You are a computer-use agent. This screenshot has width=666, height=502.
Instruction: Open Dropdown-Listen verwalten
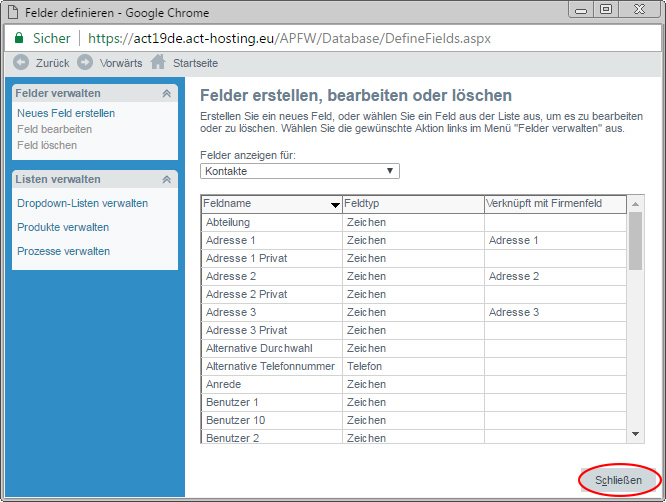click(x=82, y=203)
